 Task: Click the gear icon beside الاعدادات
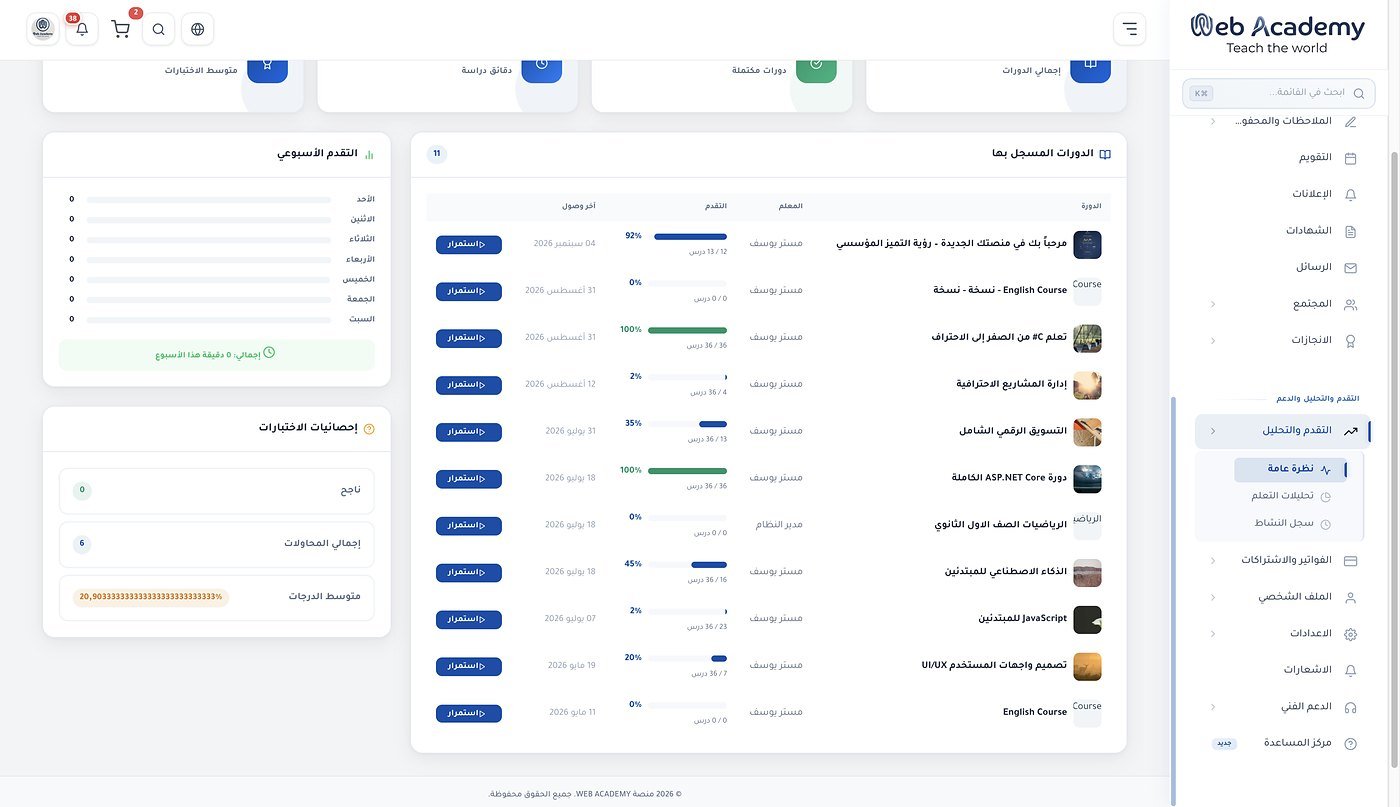point(1350,634)
